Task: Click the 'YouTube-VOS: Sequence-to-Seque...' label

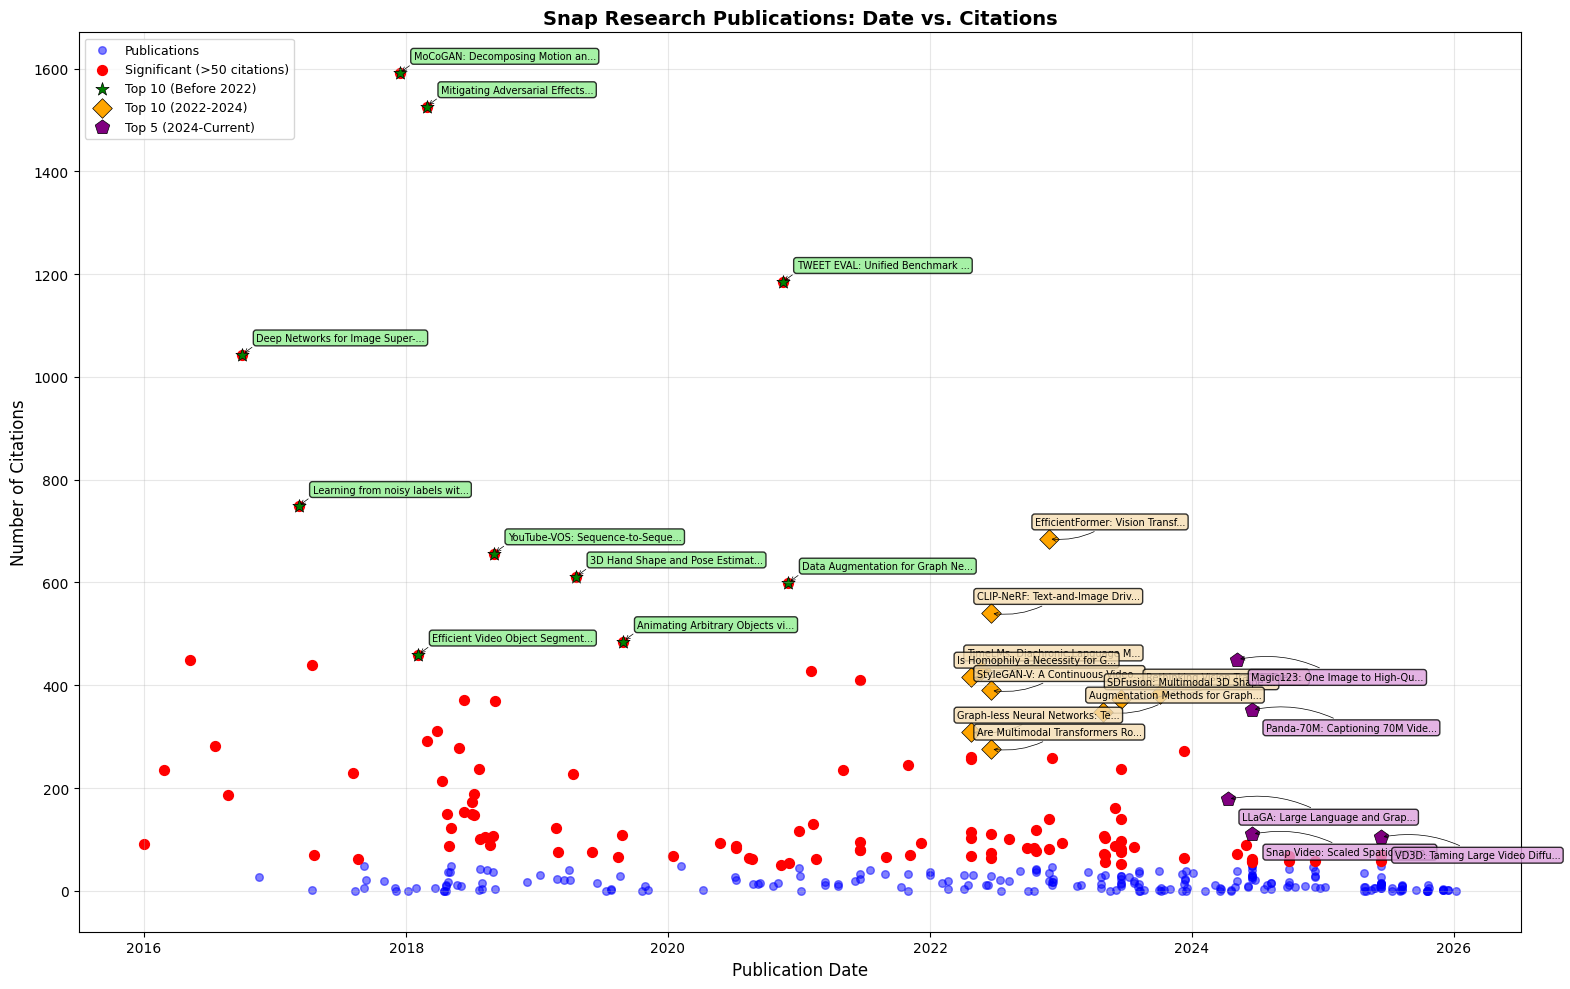Action: point(594,537)
